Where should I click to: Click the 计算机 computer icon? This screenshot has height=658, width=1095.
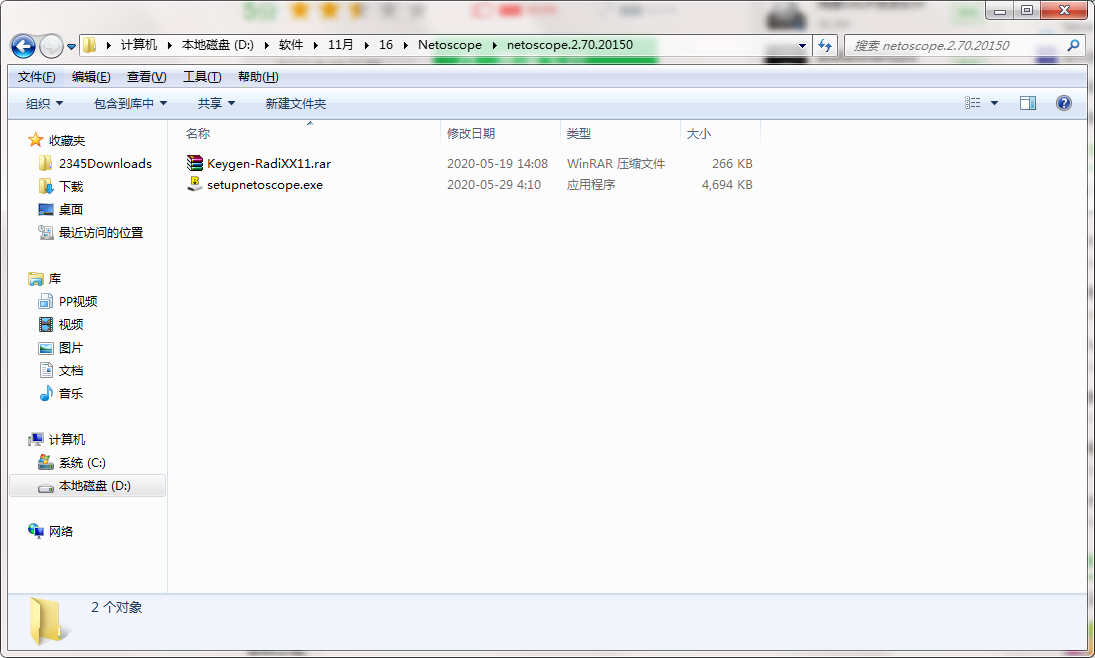coord(36,439)
